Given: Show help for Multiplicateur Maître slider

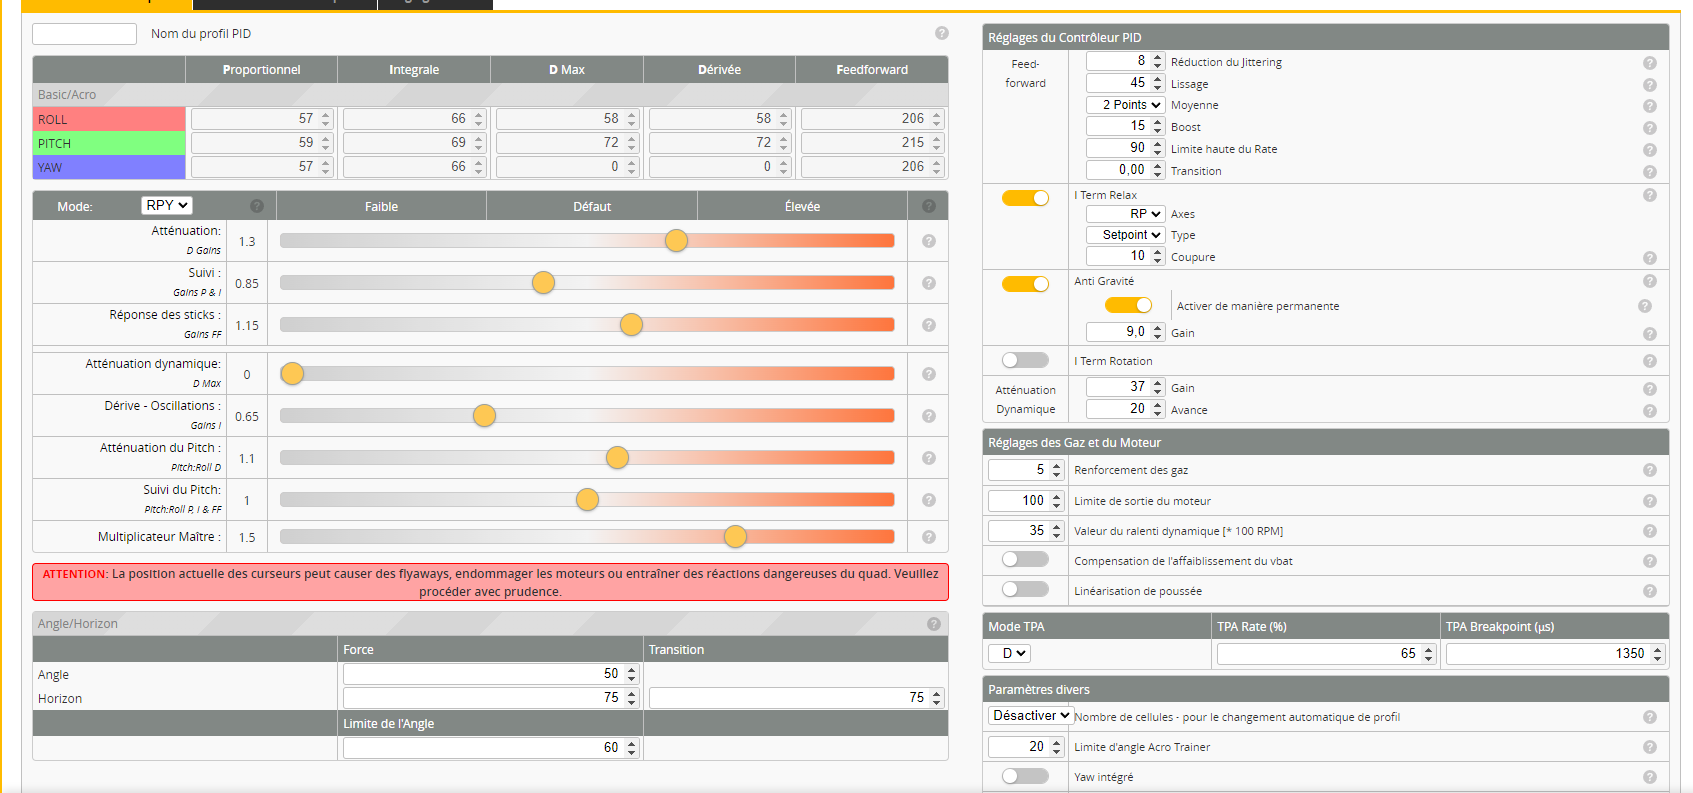Looking at the screenshot, I should point(928,537).
